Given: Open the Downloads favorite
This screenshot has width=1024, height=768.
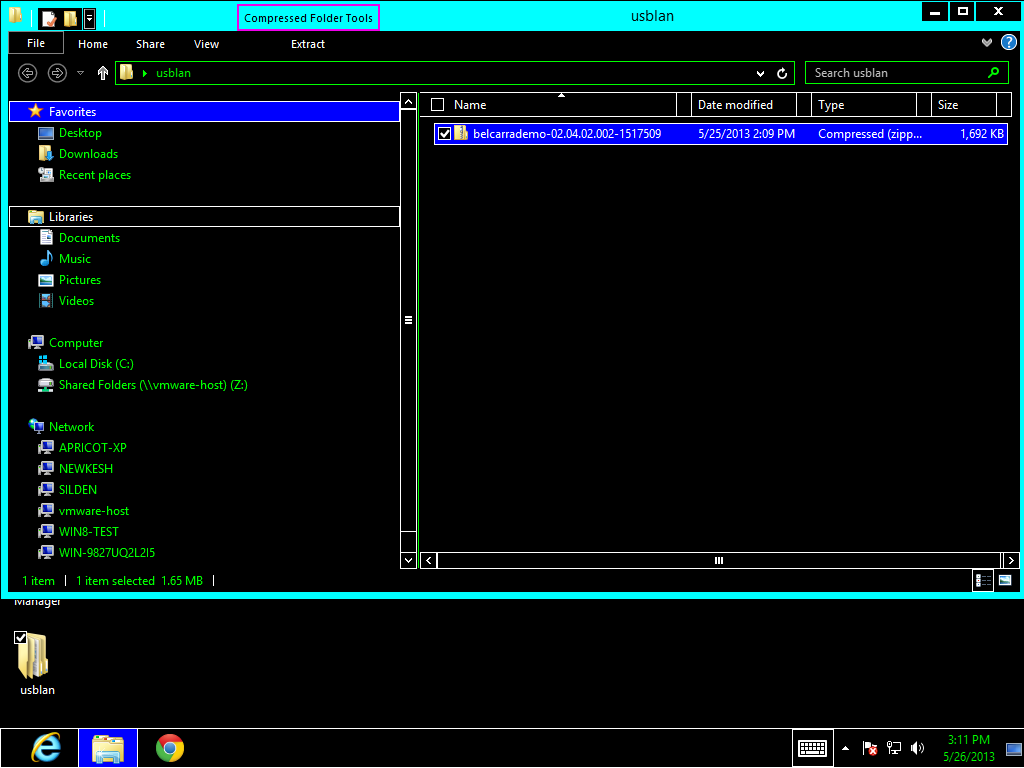Looking at the screenshot, I should tap(88, 153).
